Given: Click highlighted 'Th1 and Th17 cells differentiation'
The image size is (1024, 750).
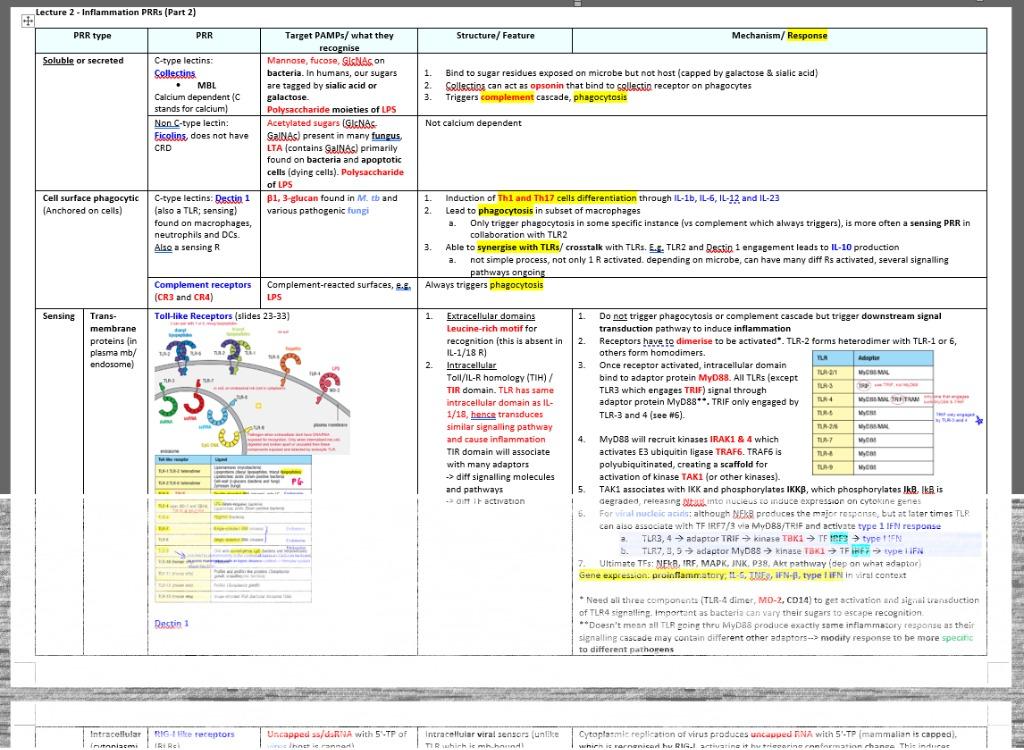Looking at the screenshot, I should 567,198.
